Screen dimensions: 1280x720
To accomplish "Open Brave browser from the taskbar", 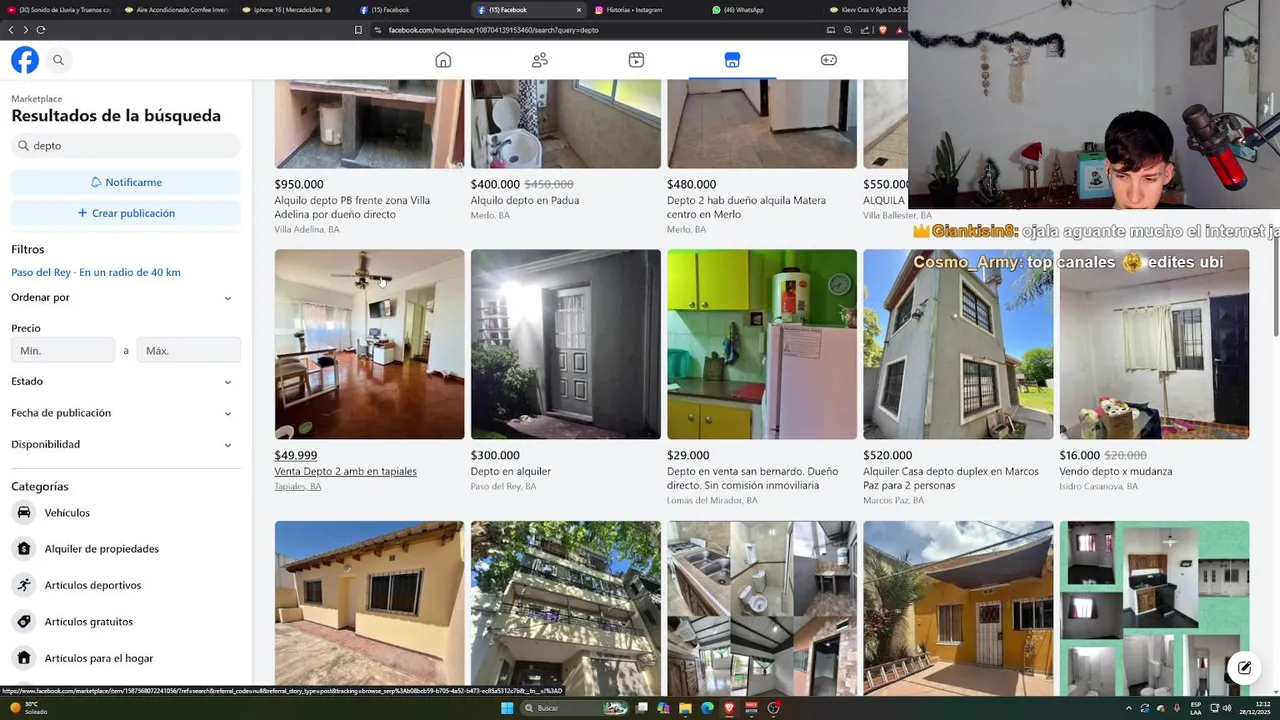I will [x=729, y=708].
